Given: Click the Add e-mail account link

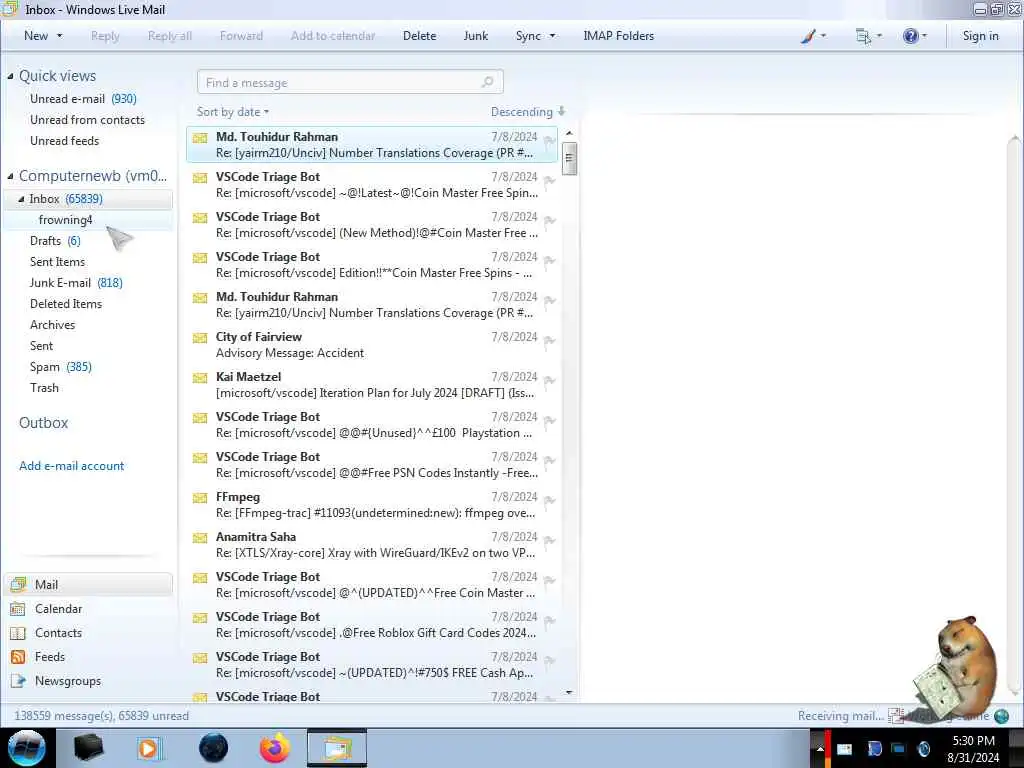Looking at the screenshot, I should click(x=71, y=466).
